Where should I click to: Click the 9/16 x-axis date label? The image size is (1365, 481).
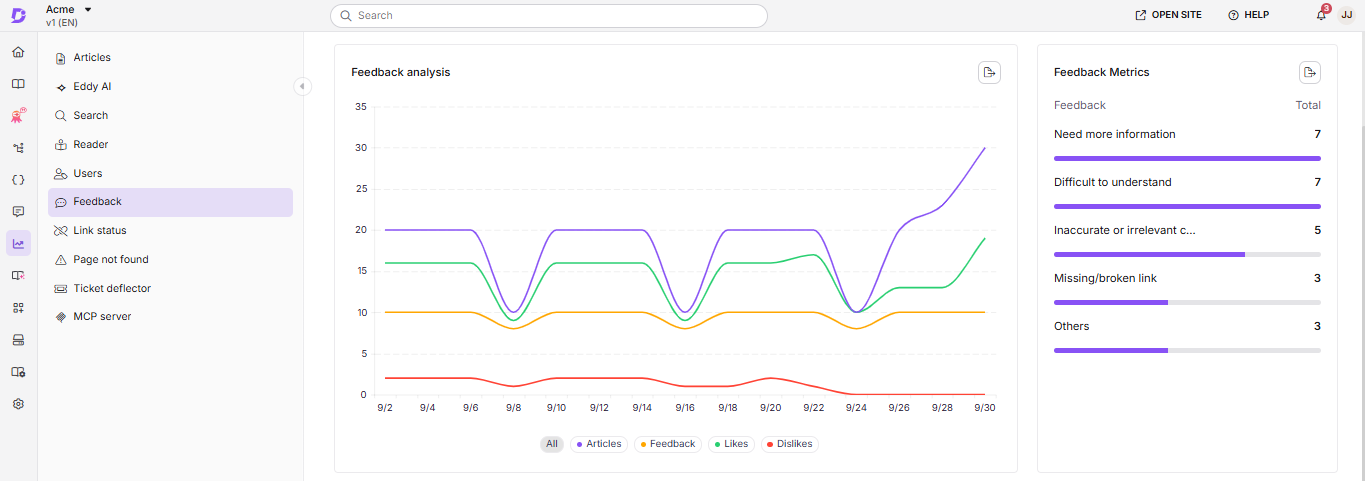(685, 408)
